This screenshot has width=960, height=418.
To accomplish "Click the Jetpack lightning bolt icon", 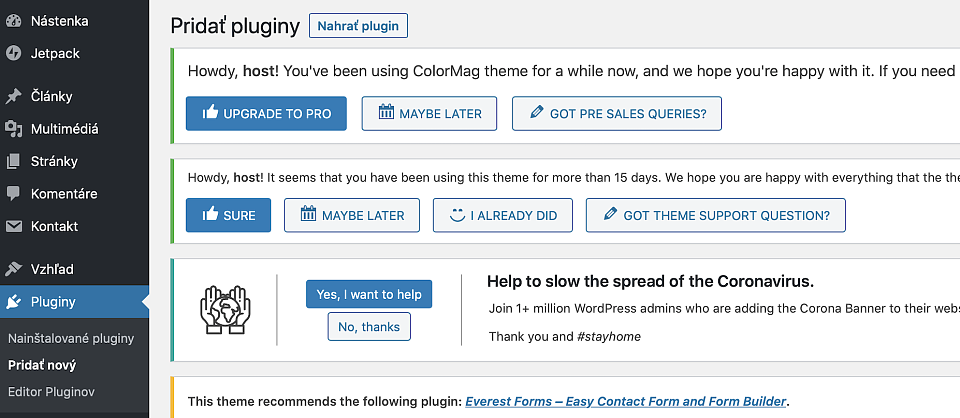I will [13, 53].
